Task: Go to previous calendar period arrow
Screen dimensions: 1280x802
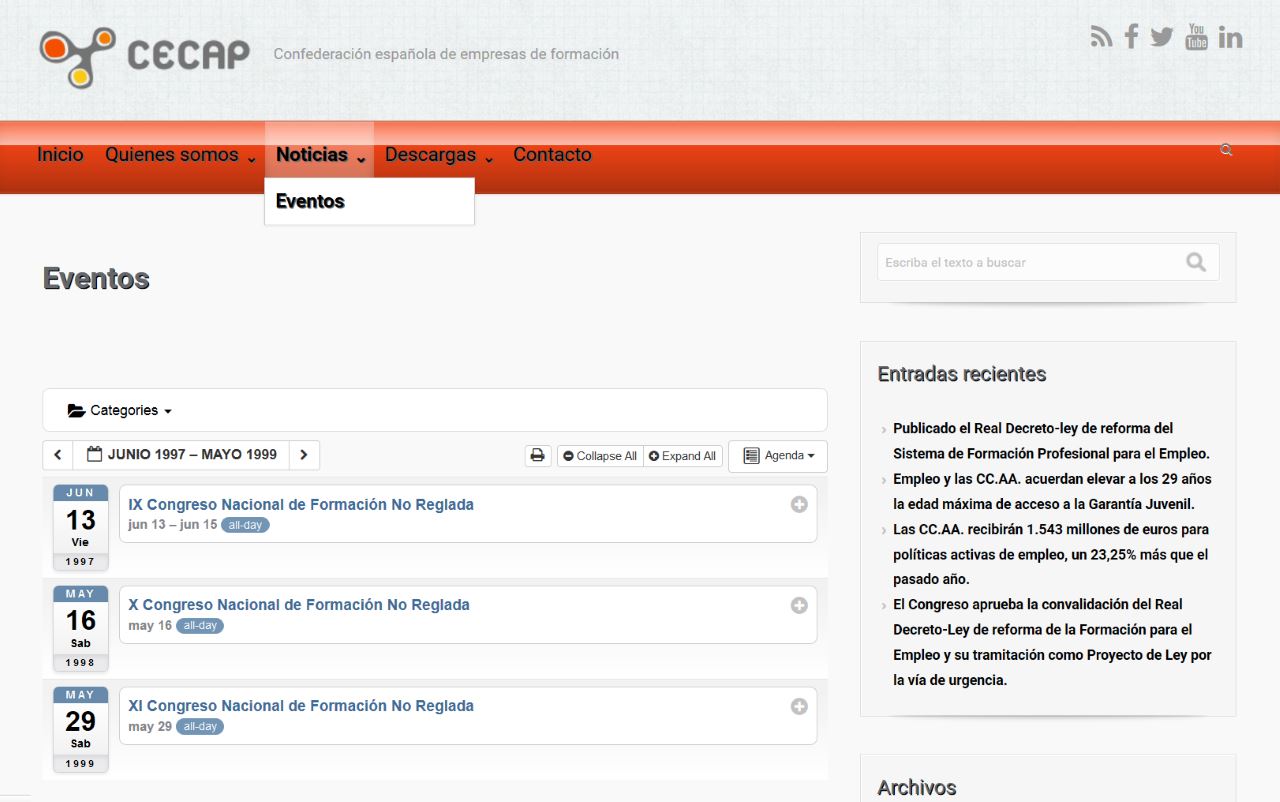Action: [58, 455]
